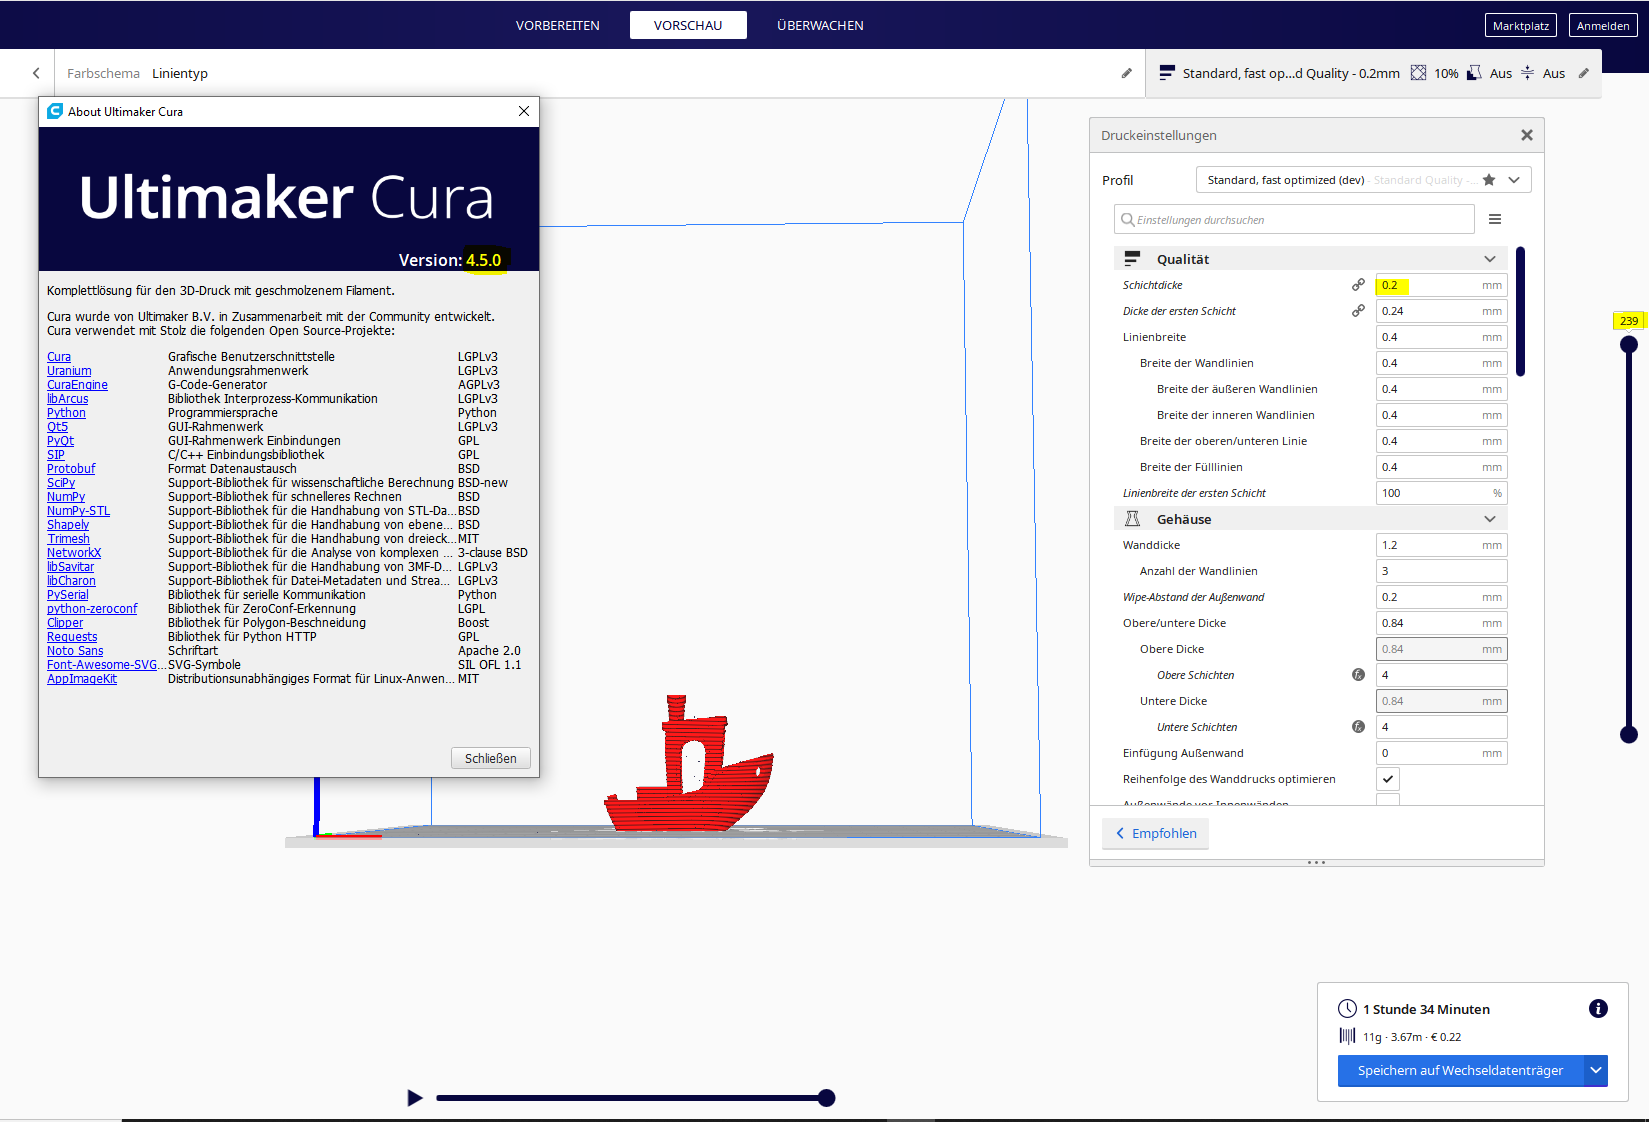This screenshot has width=1649, height=1122.
Task: Click the support settings icon showing Aus
Action: tap(1474, 72)
